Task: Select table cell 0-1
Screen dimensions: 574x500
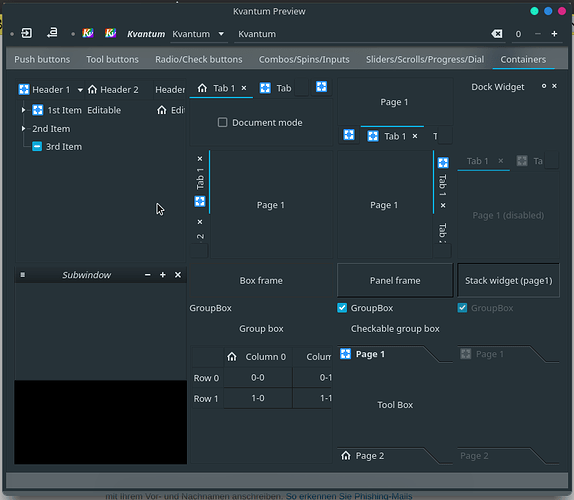Action: [x=312, y=378]
